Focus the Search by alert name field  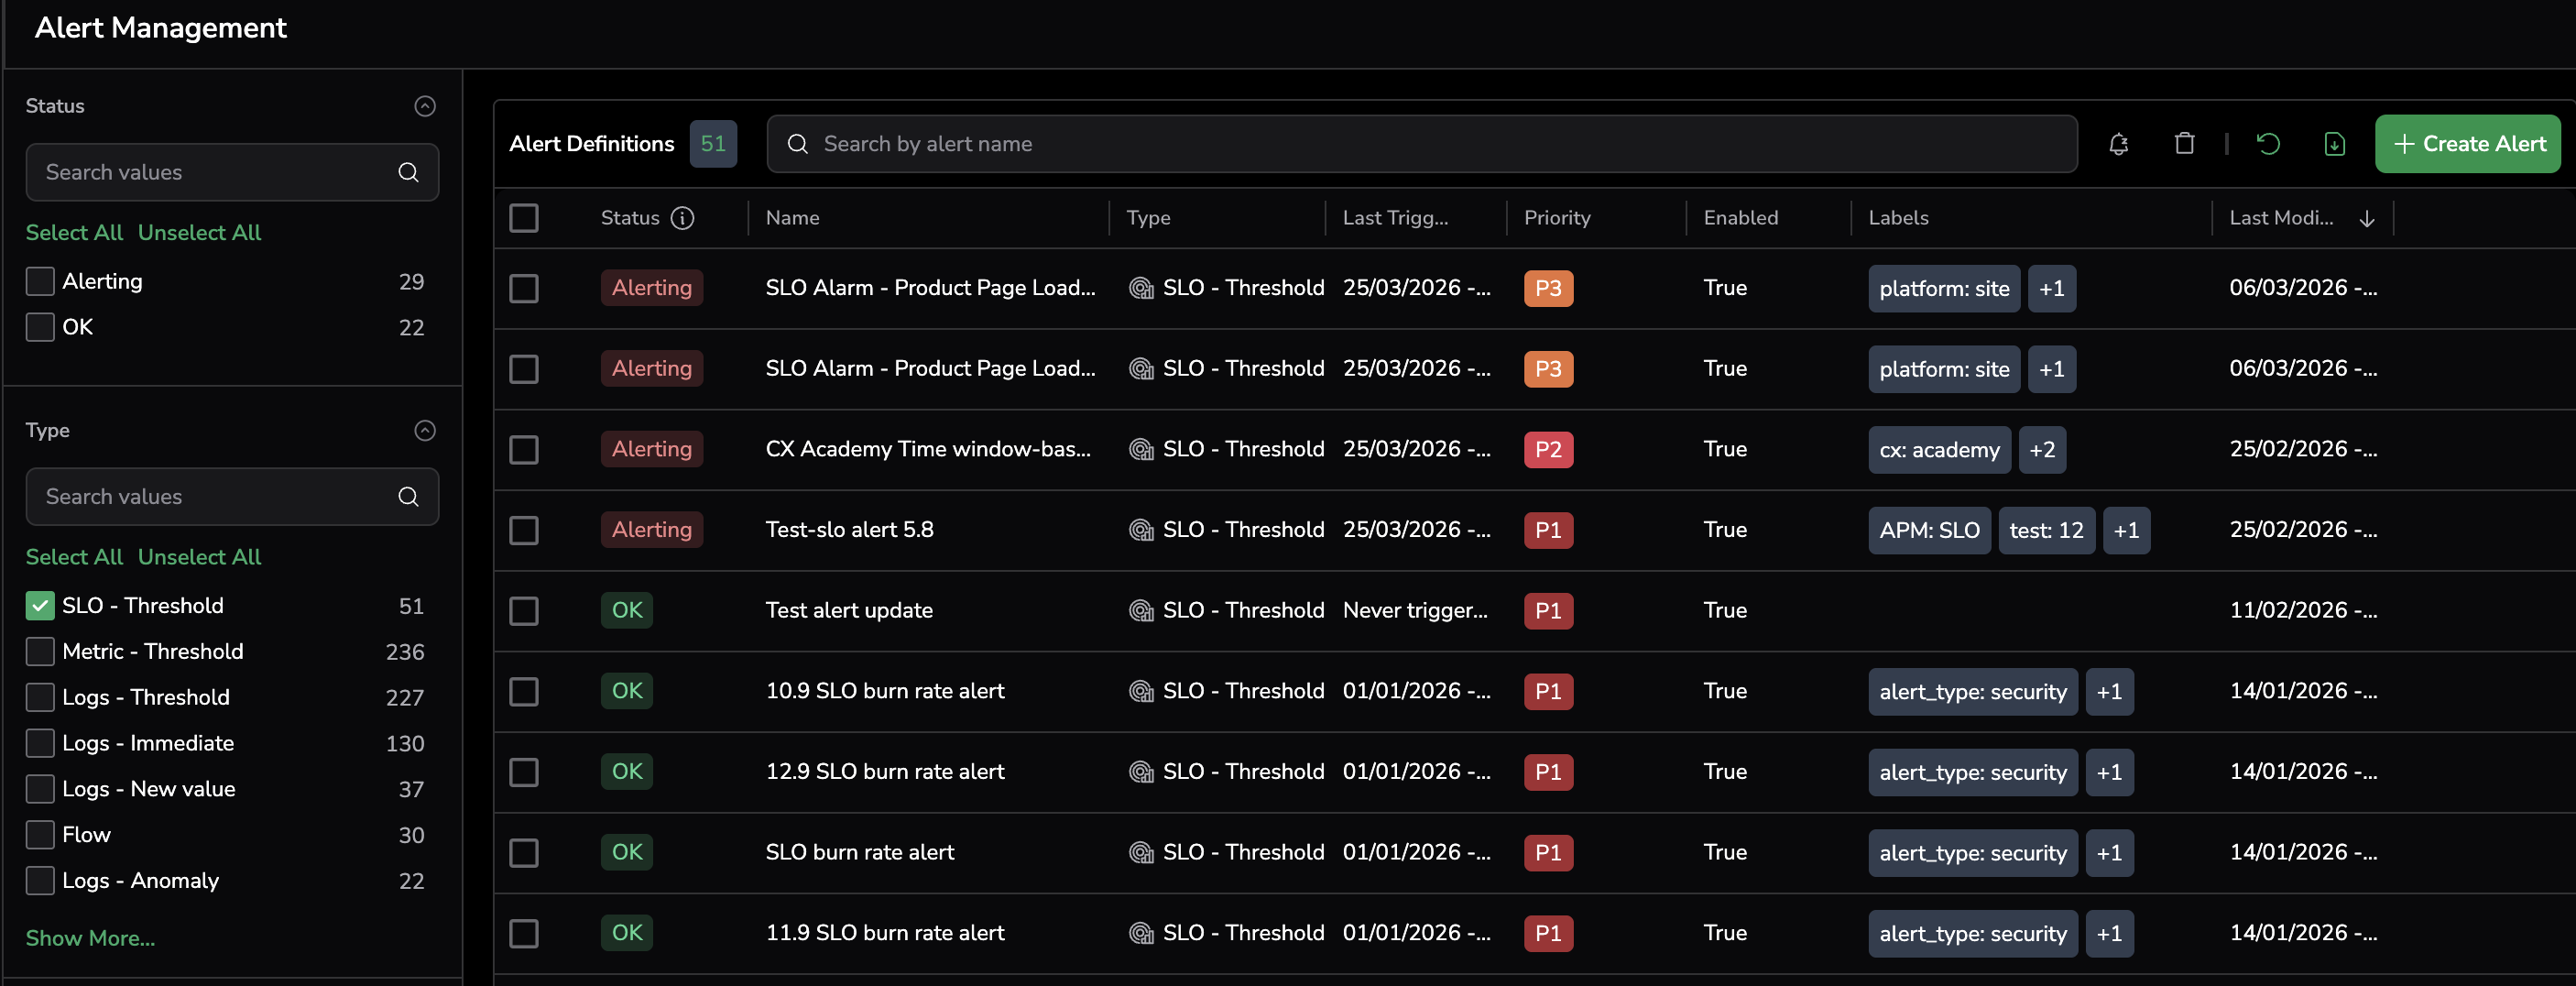(1420, 144)
